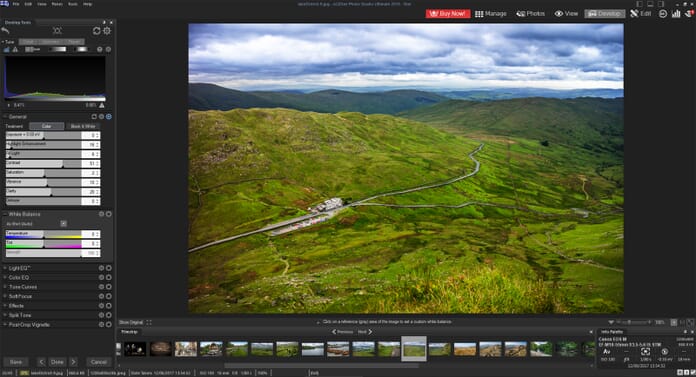Click the Buy Now! button

coord(448,14)
